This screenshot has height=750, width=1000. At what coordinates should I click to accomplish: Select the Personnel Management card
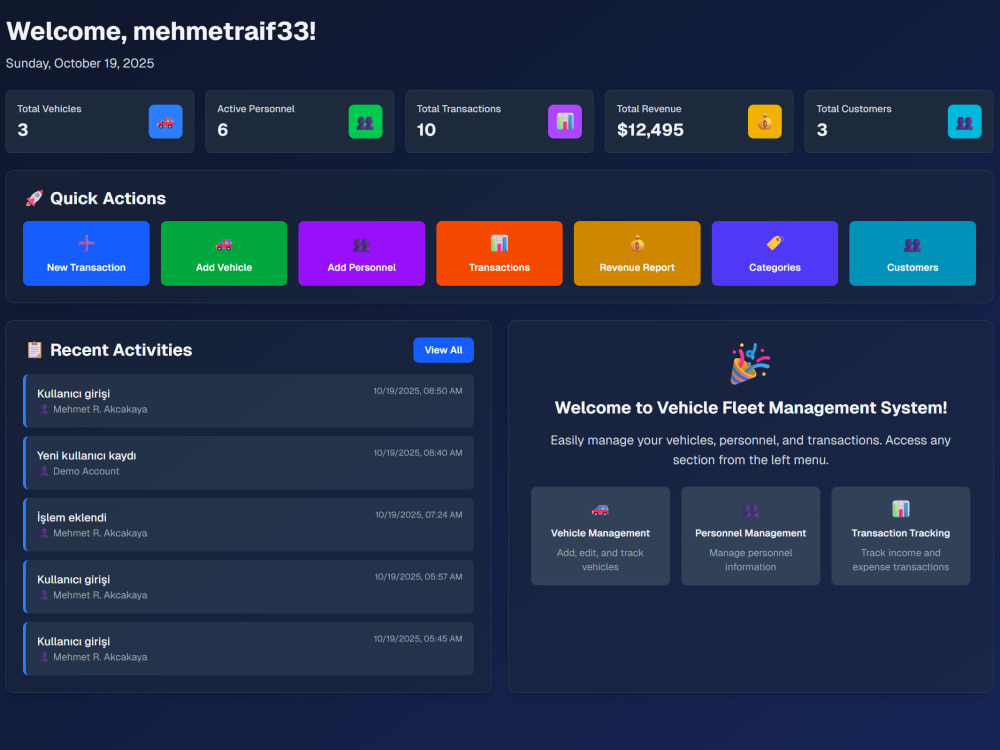751,536
